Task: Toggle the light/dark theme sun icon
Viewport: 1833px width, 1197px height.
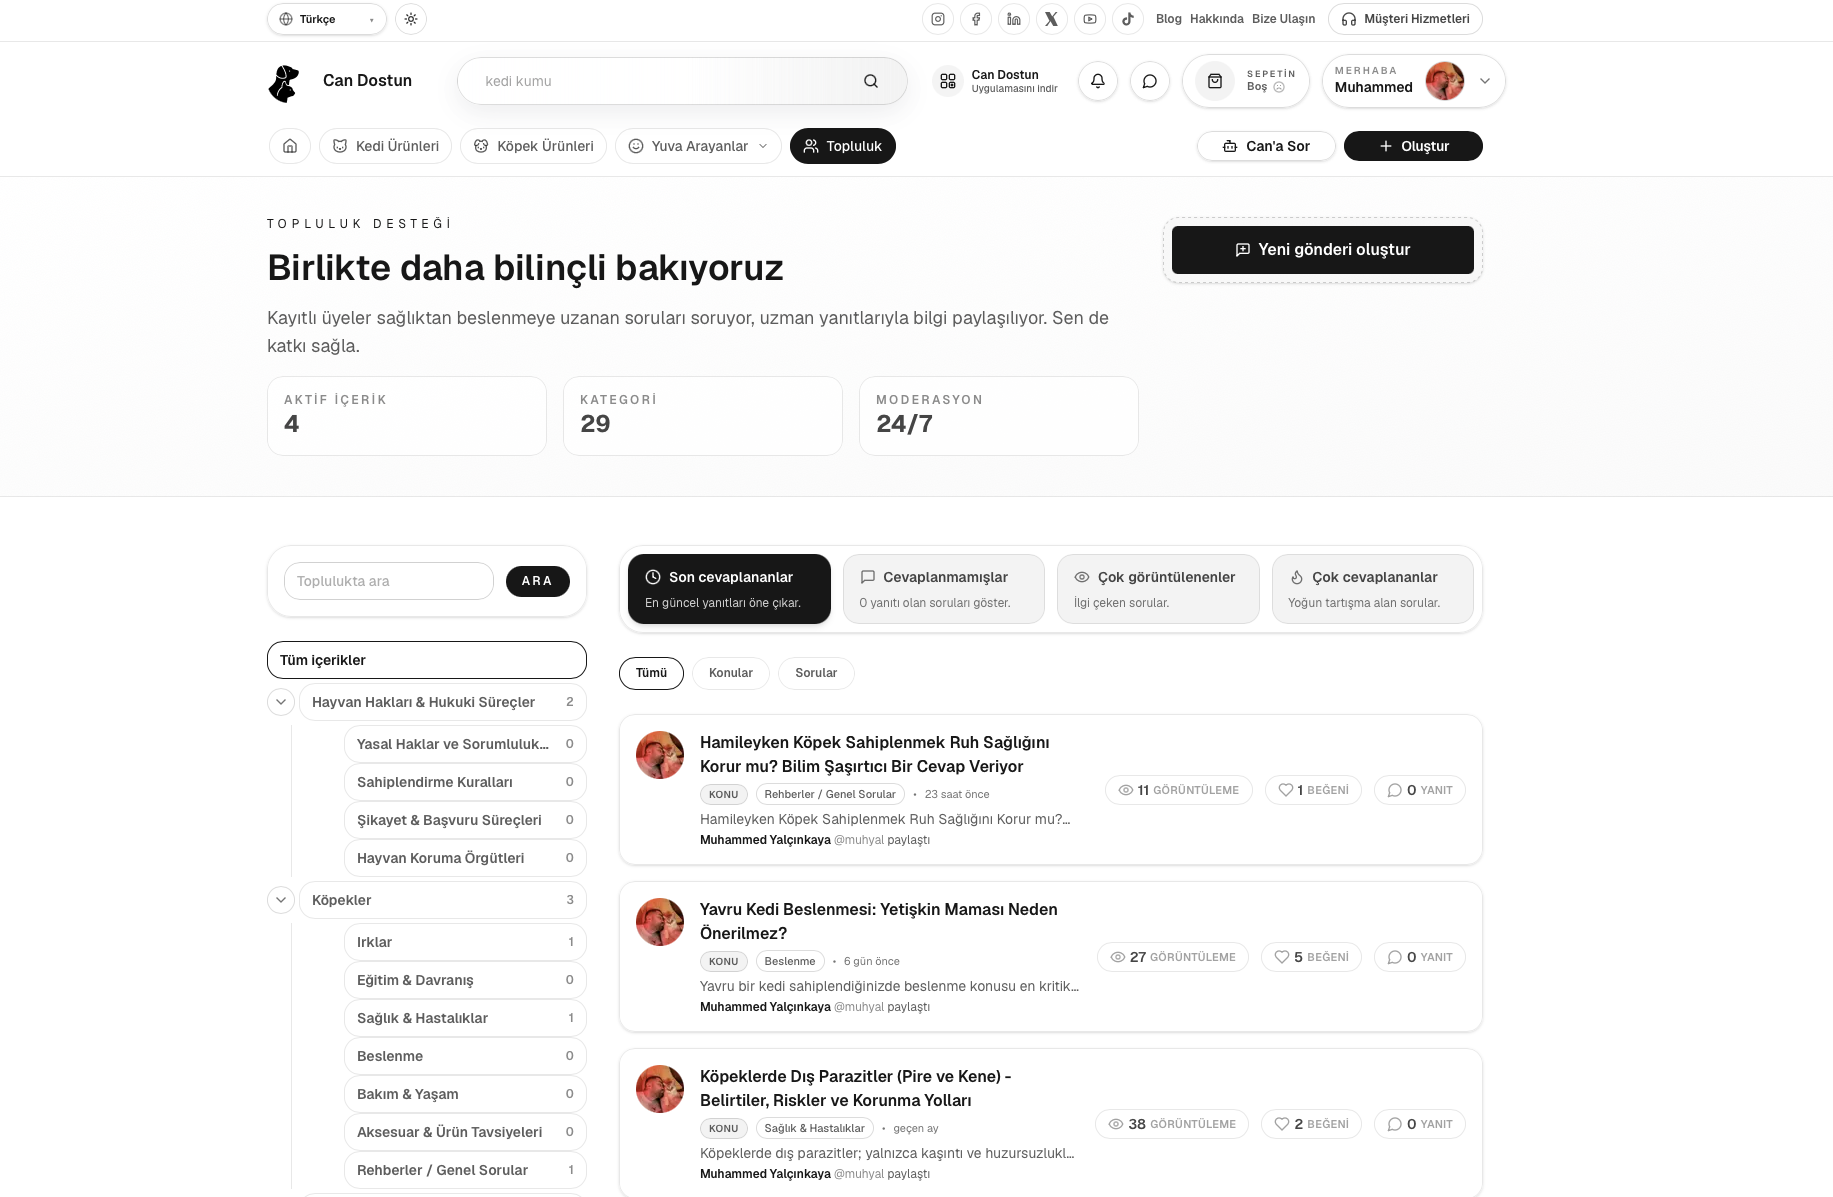Action: 411,19
